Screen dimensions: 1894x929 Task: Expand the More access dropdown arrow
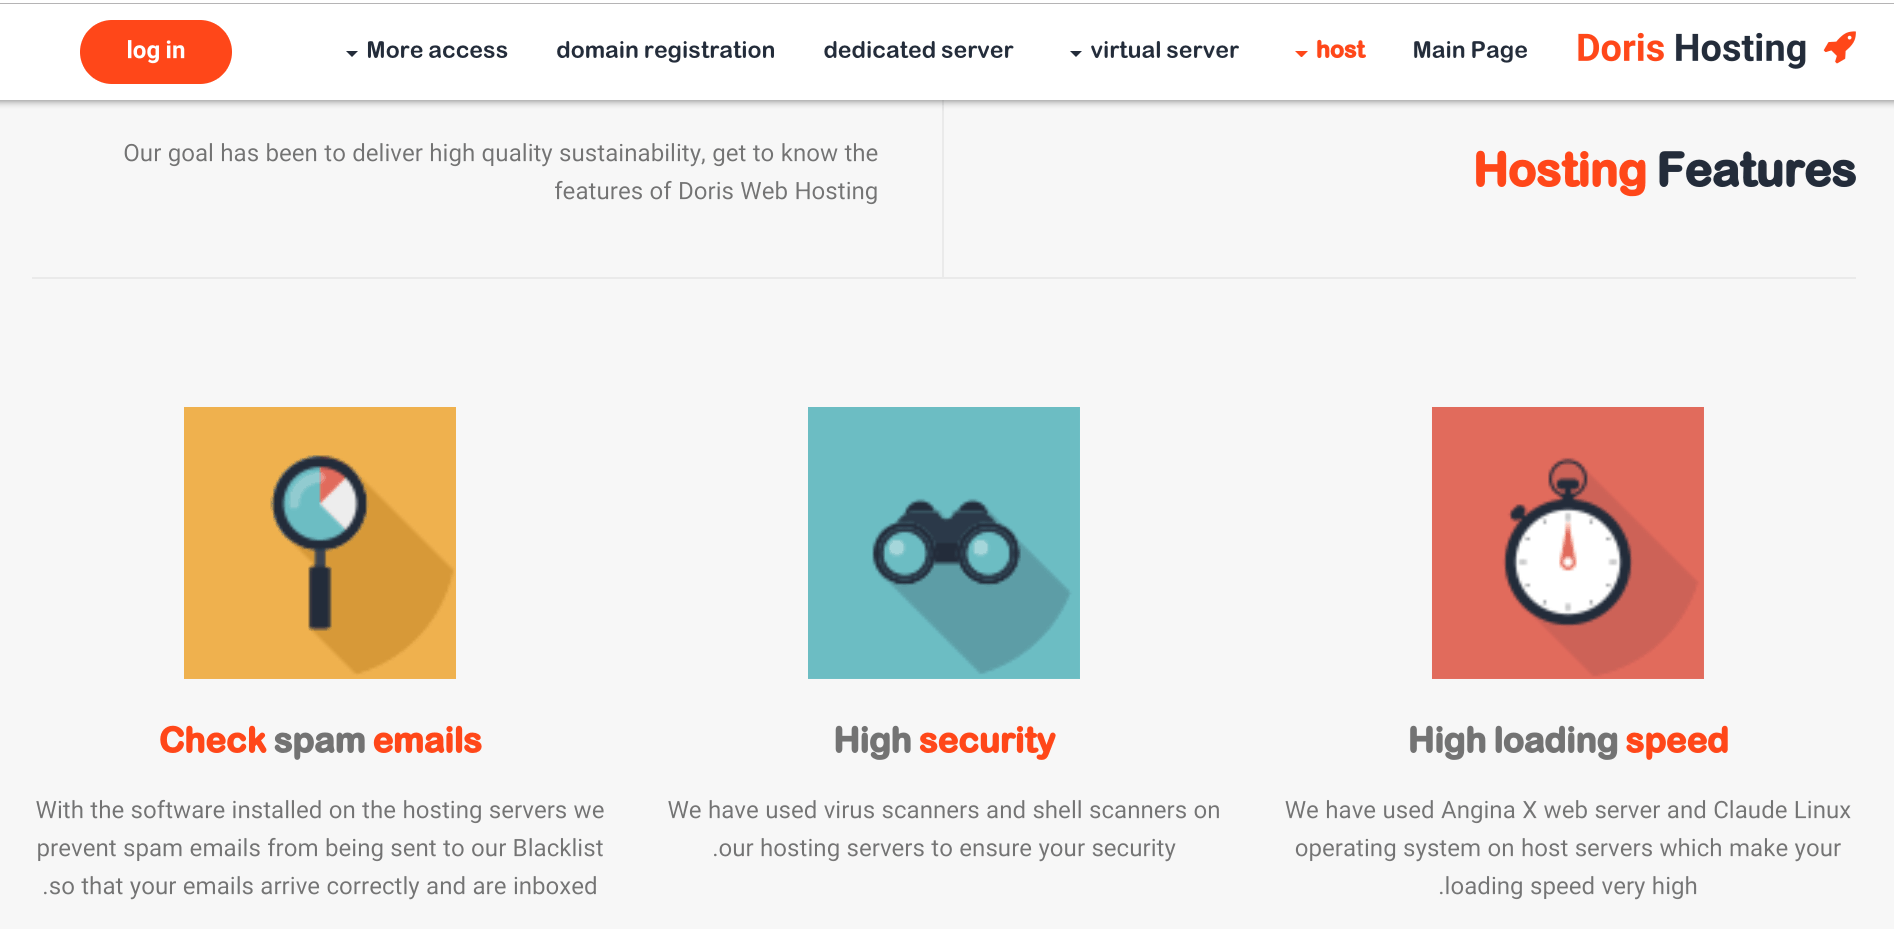[352, 53]
